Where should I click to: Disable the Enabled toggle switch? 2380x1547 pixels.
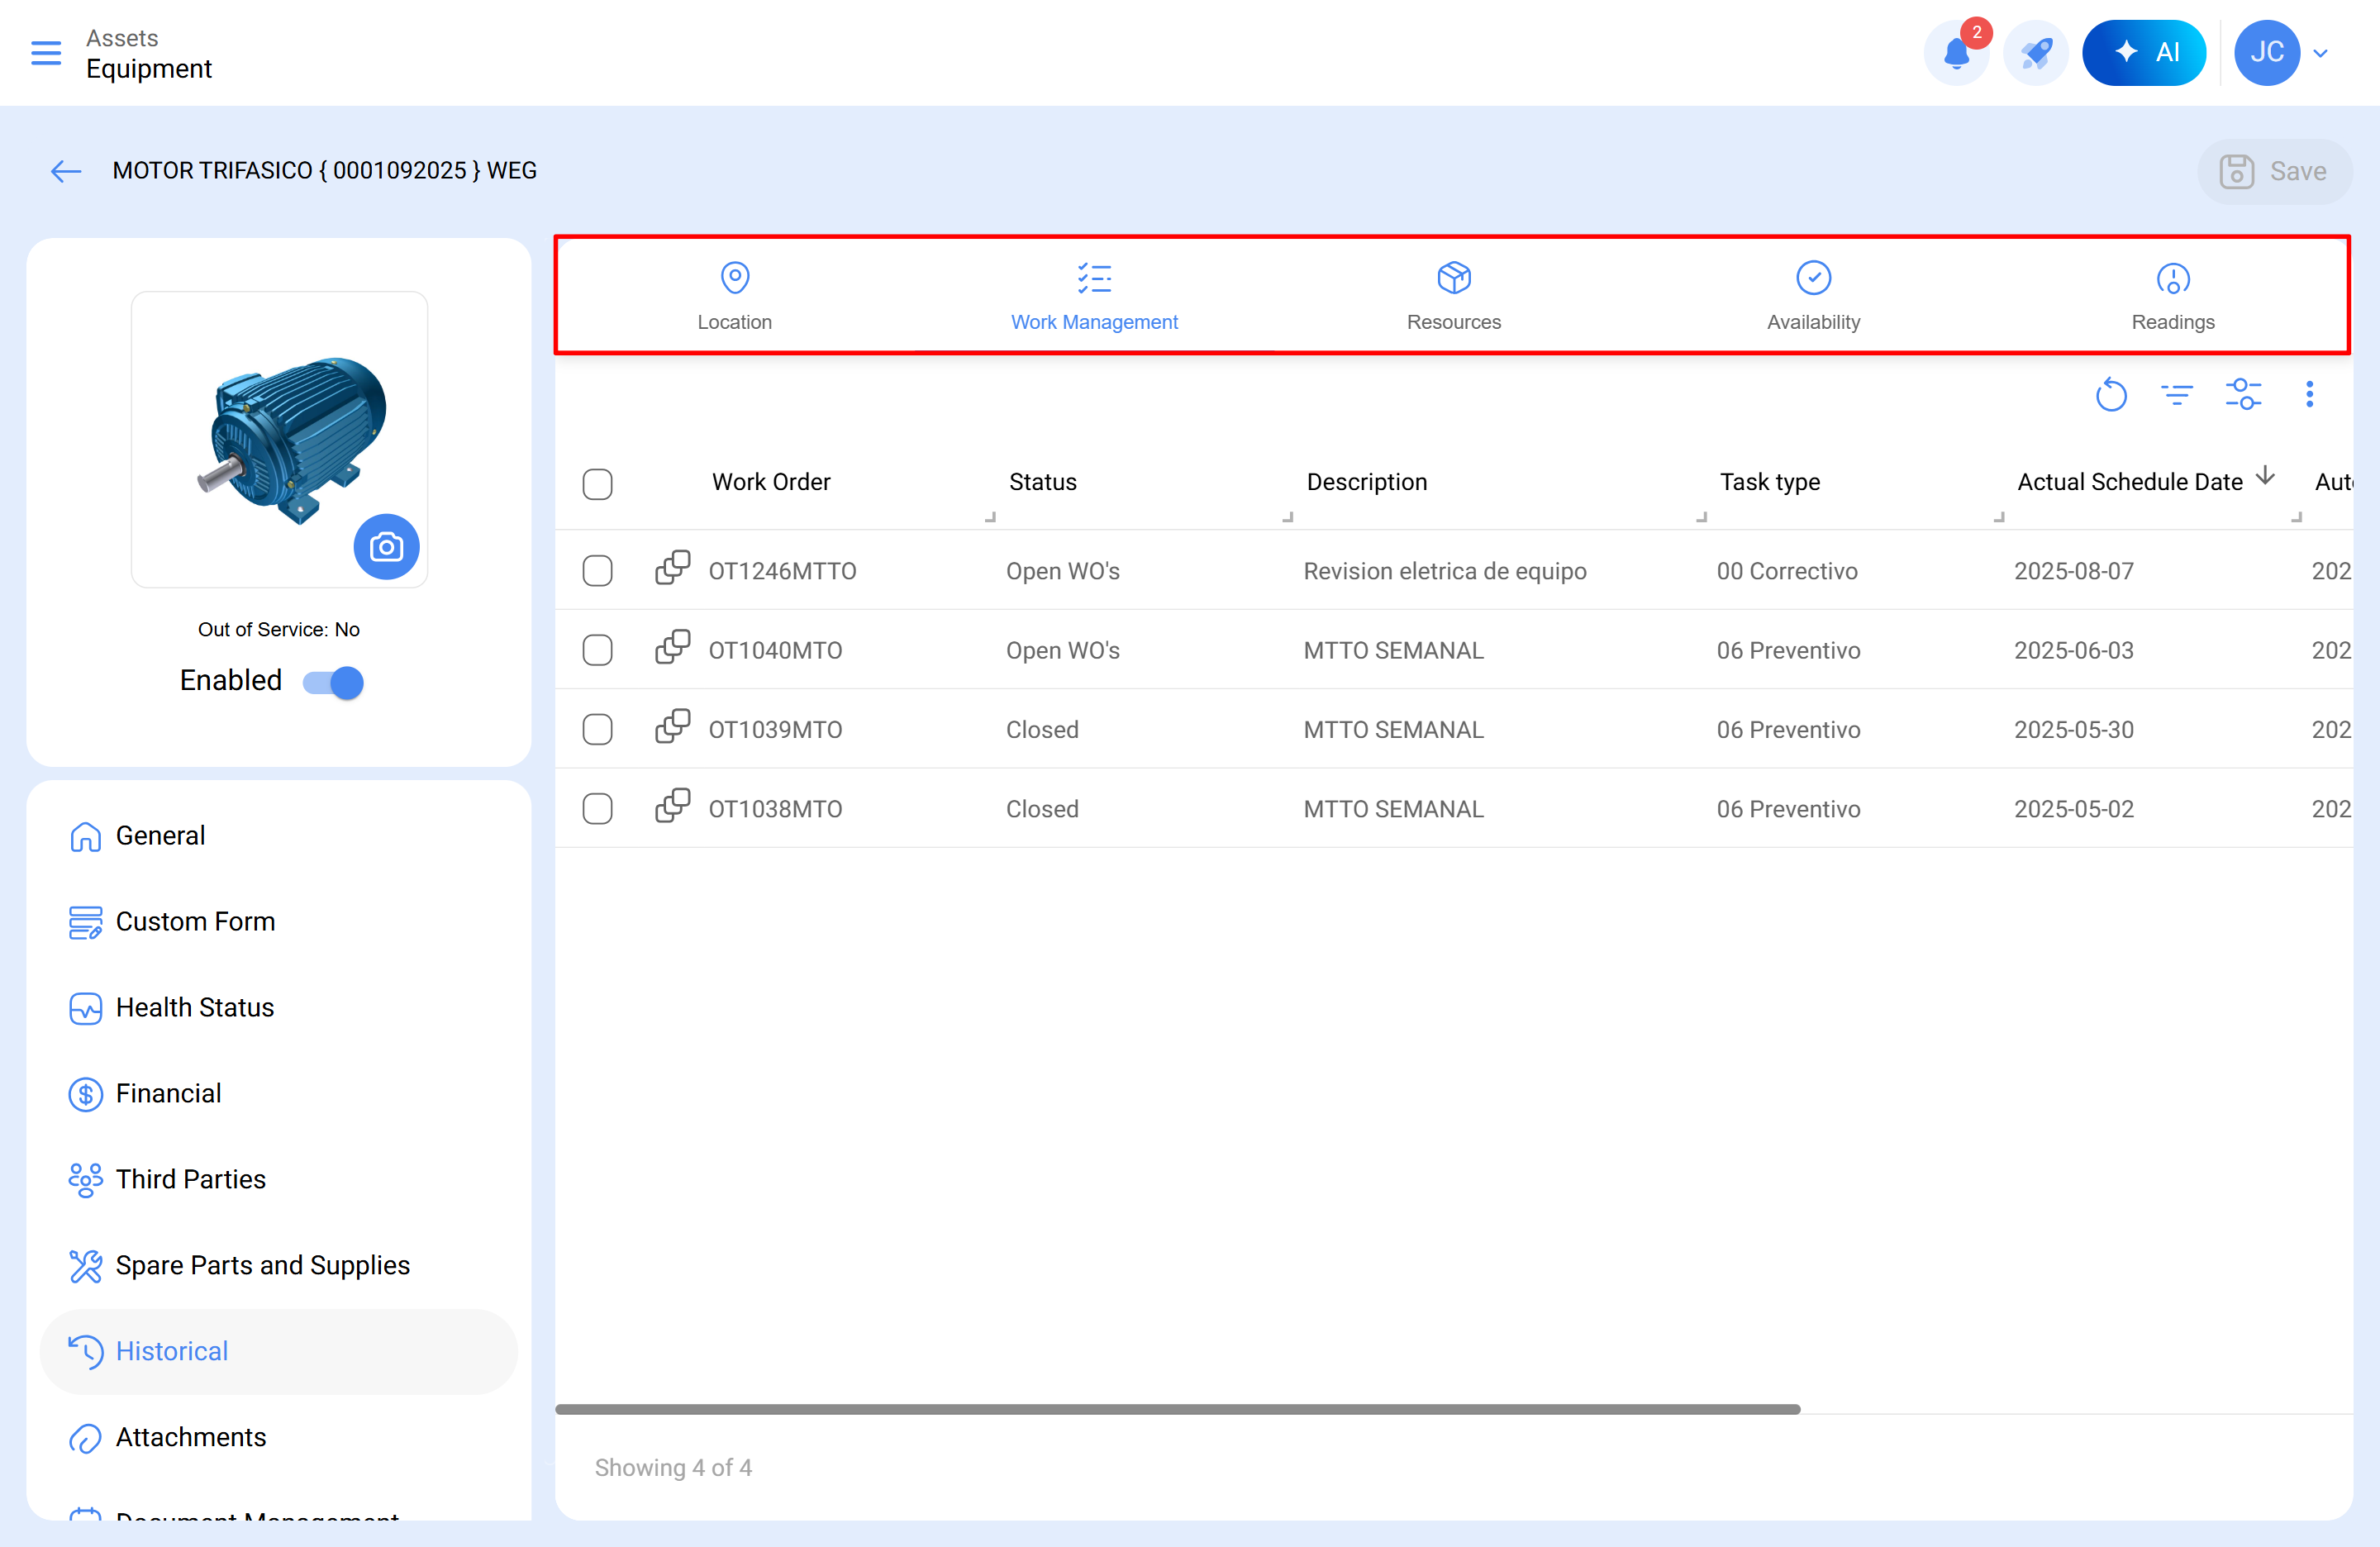(x=332, y=682)
